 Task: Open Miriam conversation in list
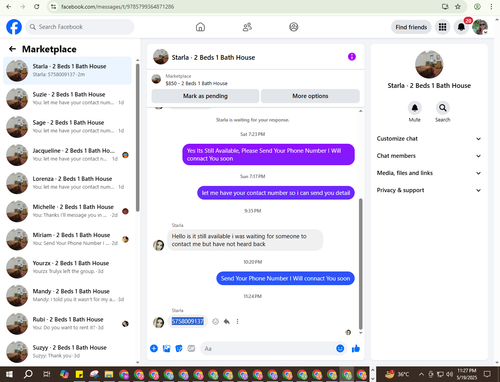[x=67, y=239]
